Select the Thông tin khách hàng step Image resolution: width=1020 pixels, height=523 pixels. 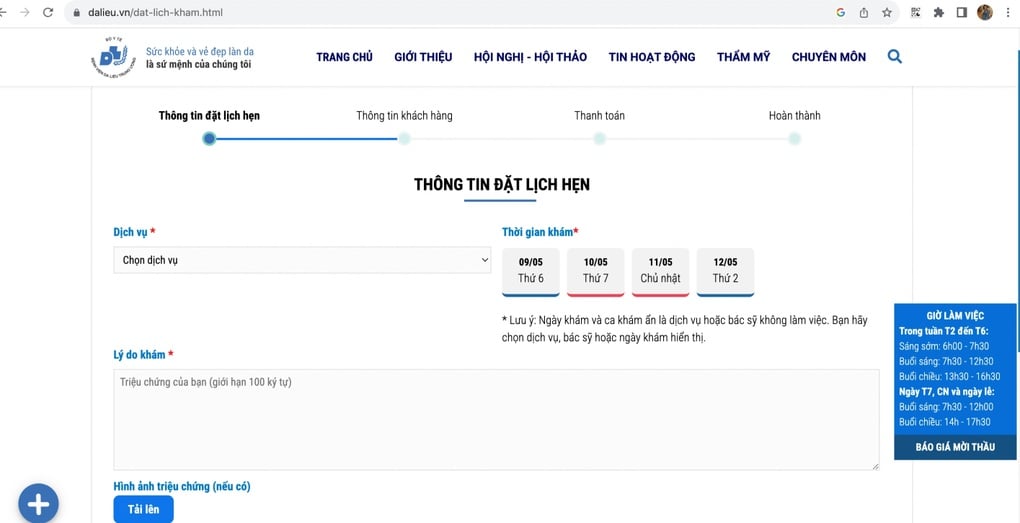(404, 116)
